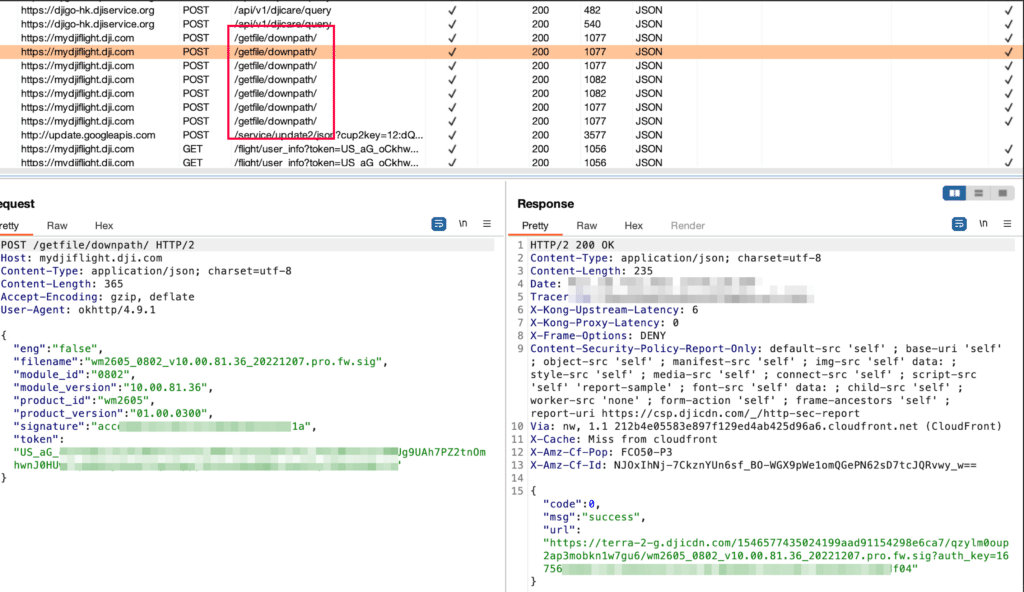Open the Hex tab in Request panel

(104, 225)
